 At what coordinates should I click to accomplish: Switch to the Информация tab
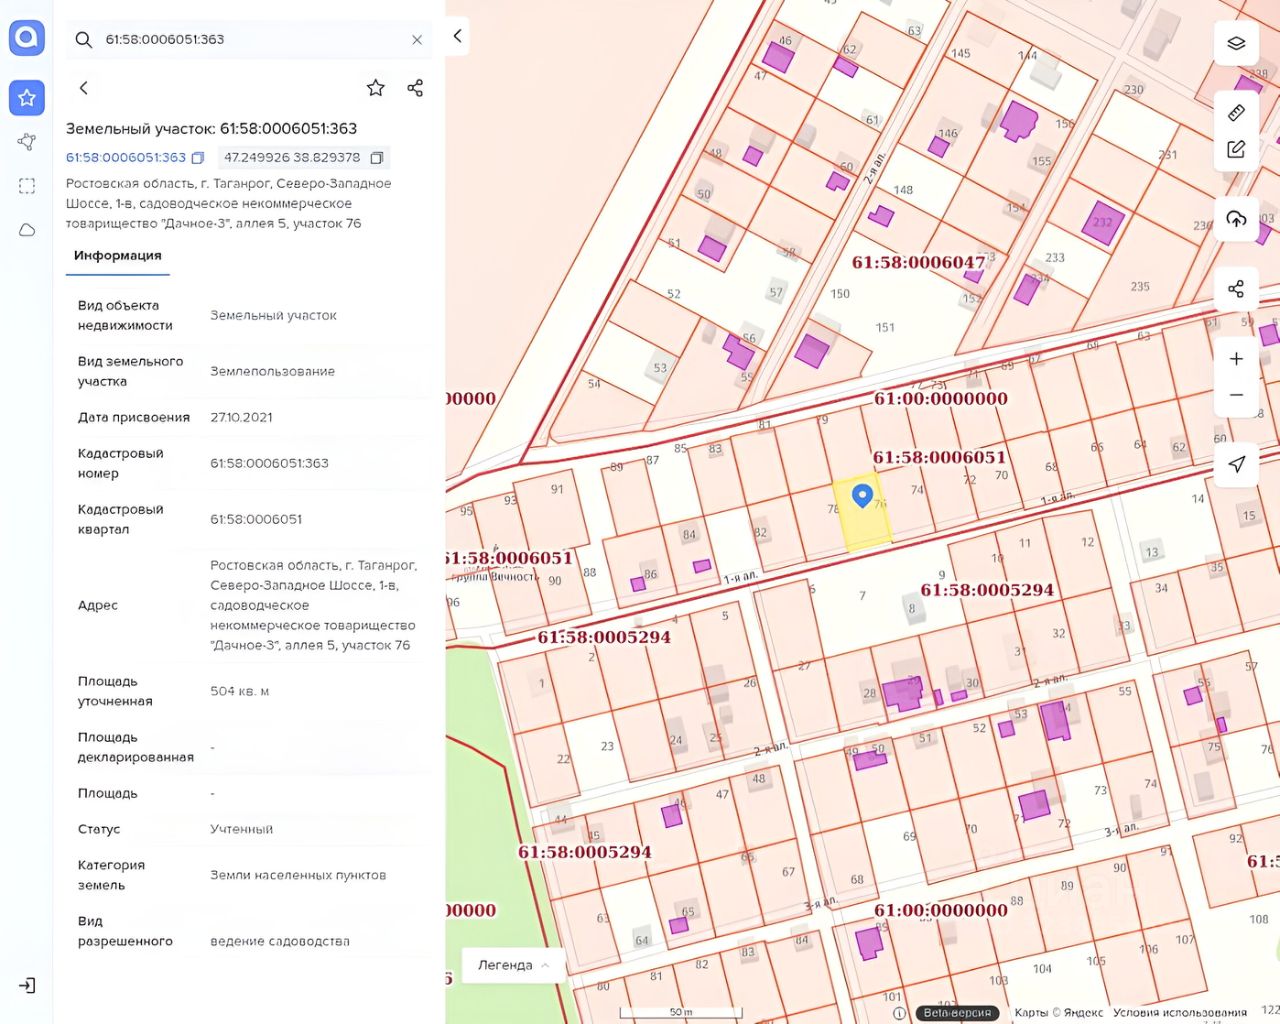pyautogui.click(x=118, y=256)
